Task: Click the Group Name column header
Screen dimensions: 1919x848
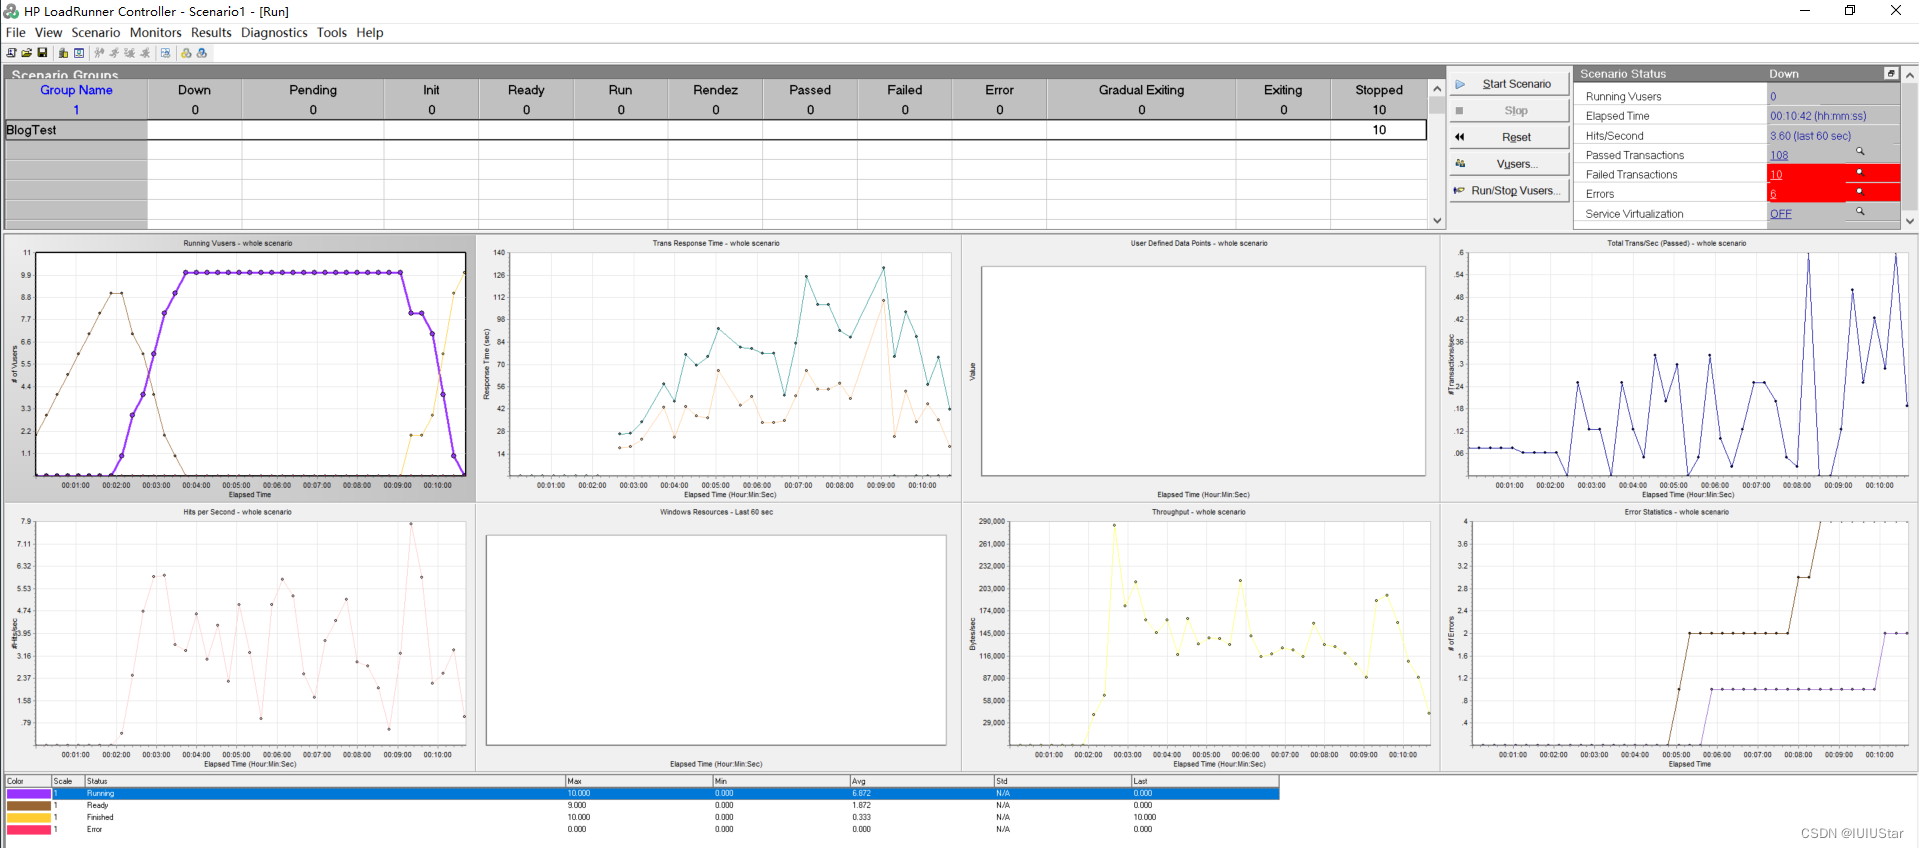Action: tap(76, 90)
